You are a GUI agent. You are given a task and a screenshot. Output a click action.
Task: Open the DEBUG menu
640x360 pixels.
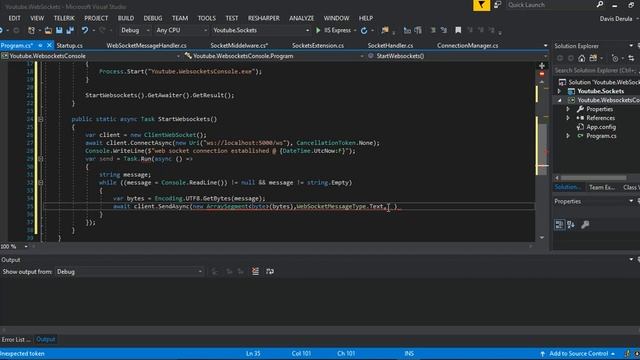[153, 18]
